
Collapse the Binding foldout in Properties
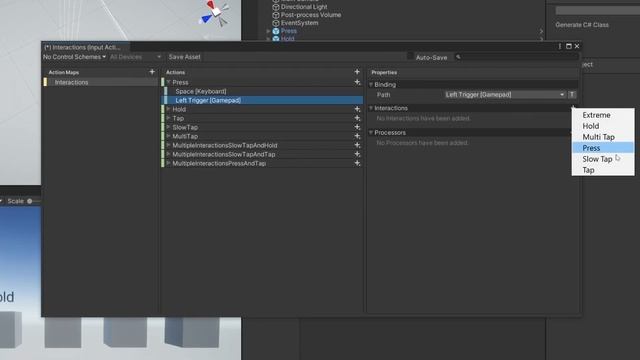coord(371,84)
